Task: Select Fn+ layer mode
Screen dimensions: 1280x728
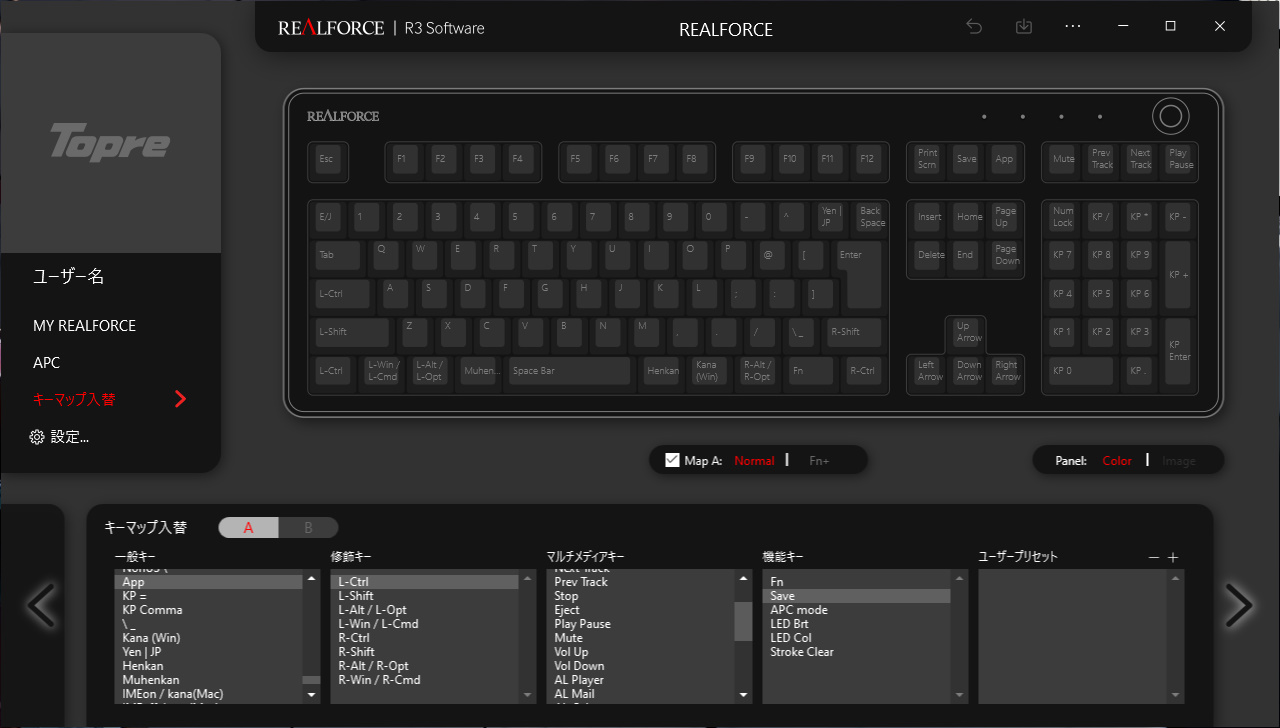Action: click(x=820, y=461)
